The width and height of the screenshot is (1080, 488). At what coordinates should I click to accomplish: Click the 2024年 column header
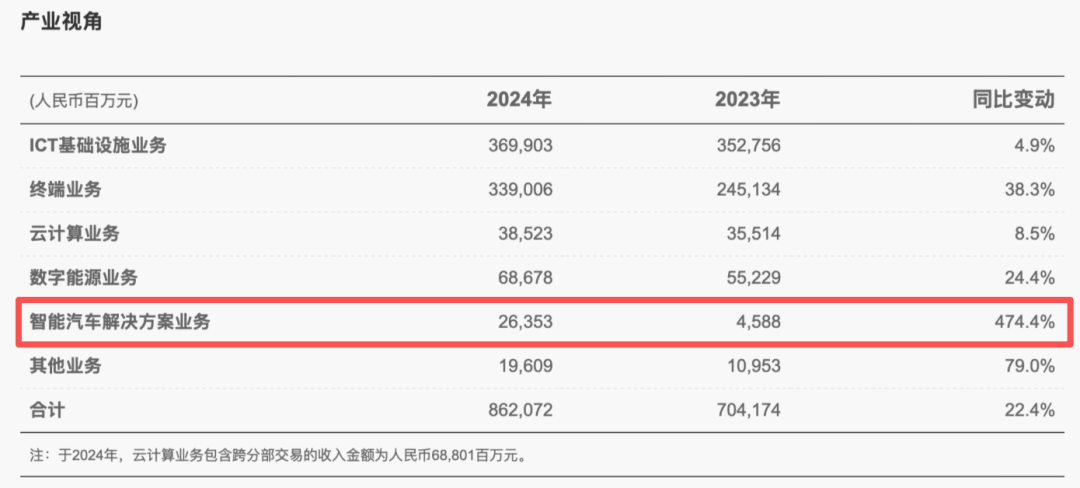point(519,100)
